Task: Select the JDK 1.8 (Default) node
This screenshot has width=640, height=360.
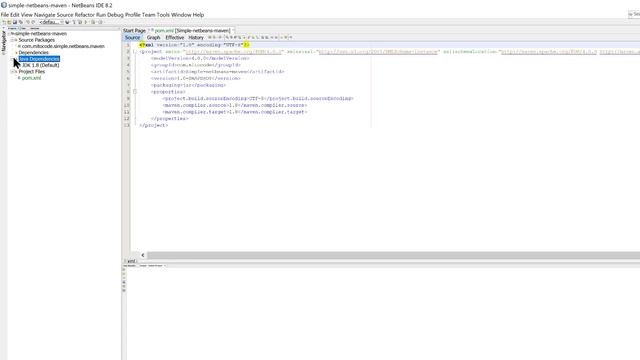Action: [x=40, y=65]
